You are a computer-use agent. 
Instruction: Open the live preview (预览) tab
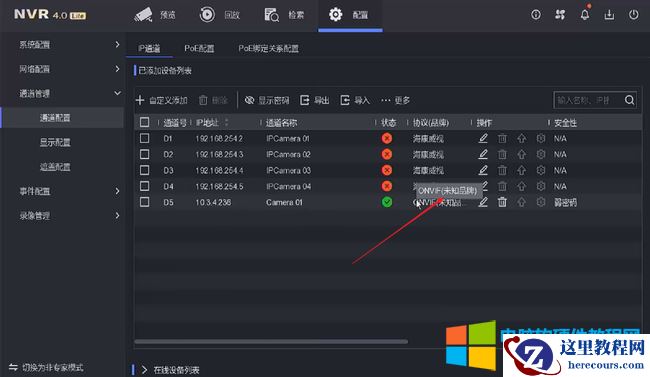(155, 15)
